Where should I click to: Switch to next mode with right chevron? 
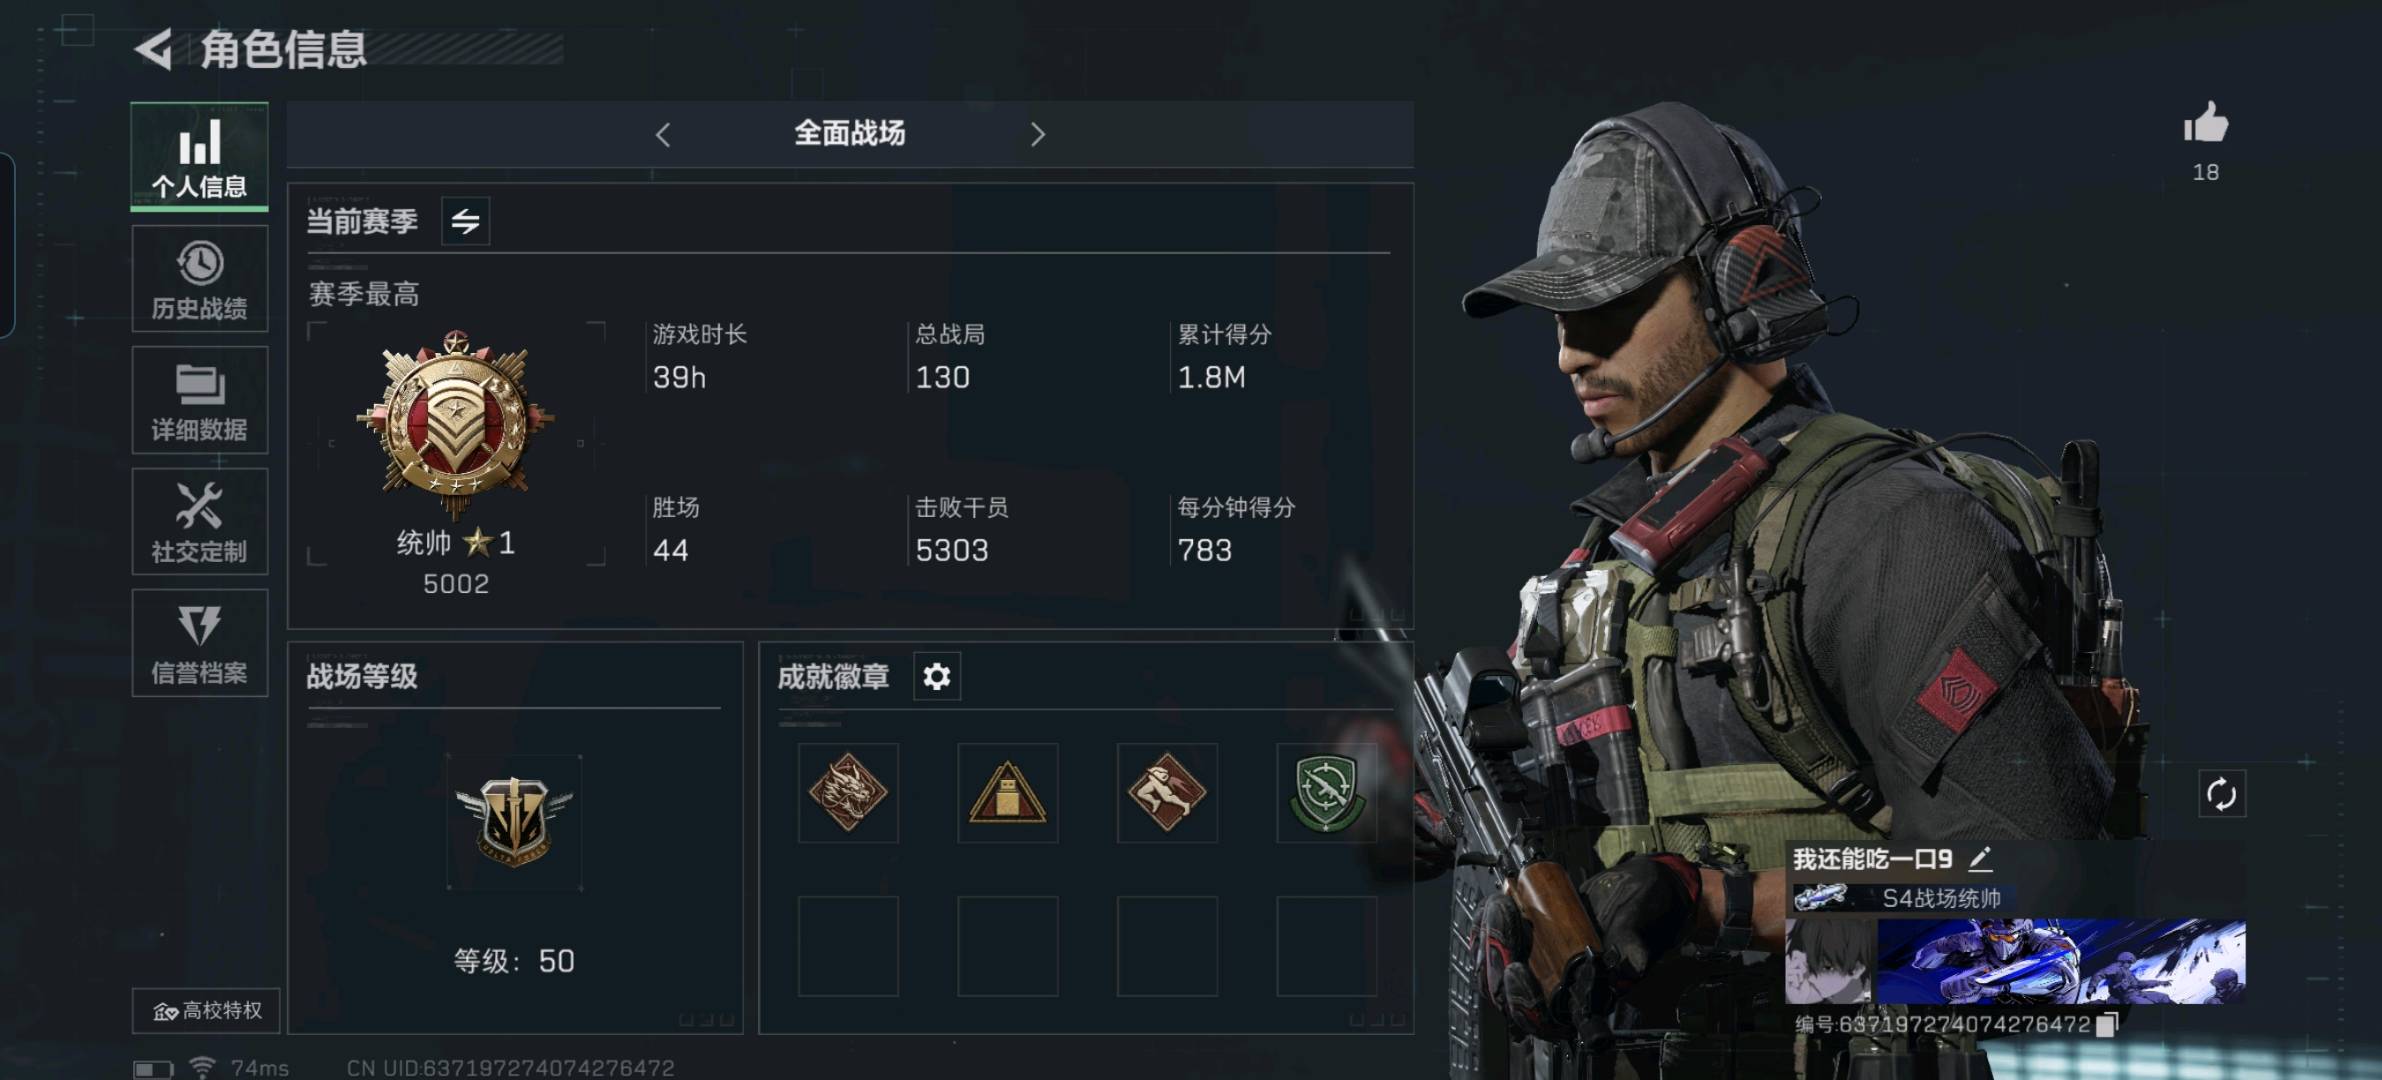pos(1037,135)
